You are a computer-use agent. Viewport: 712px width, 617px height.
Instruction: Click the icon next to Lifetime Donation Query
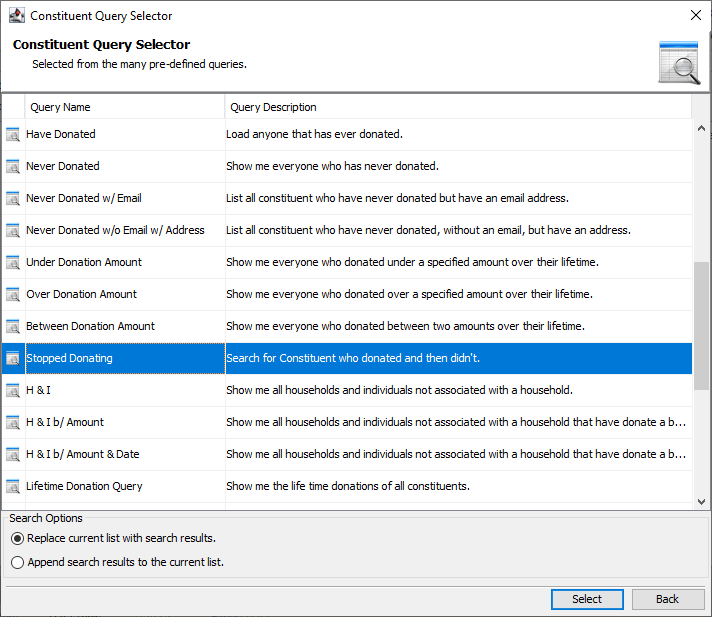click(x=13, y=487)
